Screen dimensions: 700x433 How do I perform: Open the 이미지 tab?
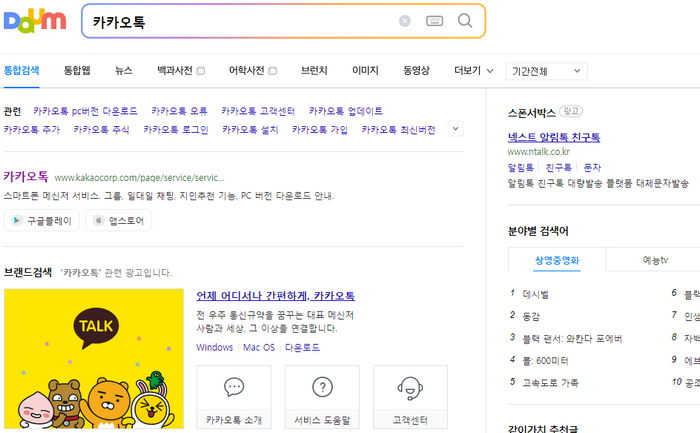point(365,71)
